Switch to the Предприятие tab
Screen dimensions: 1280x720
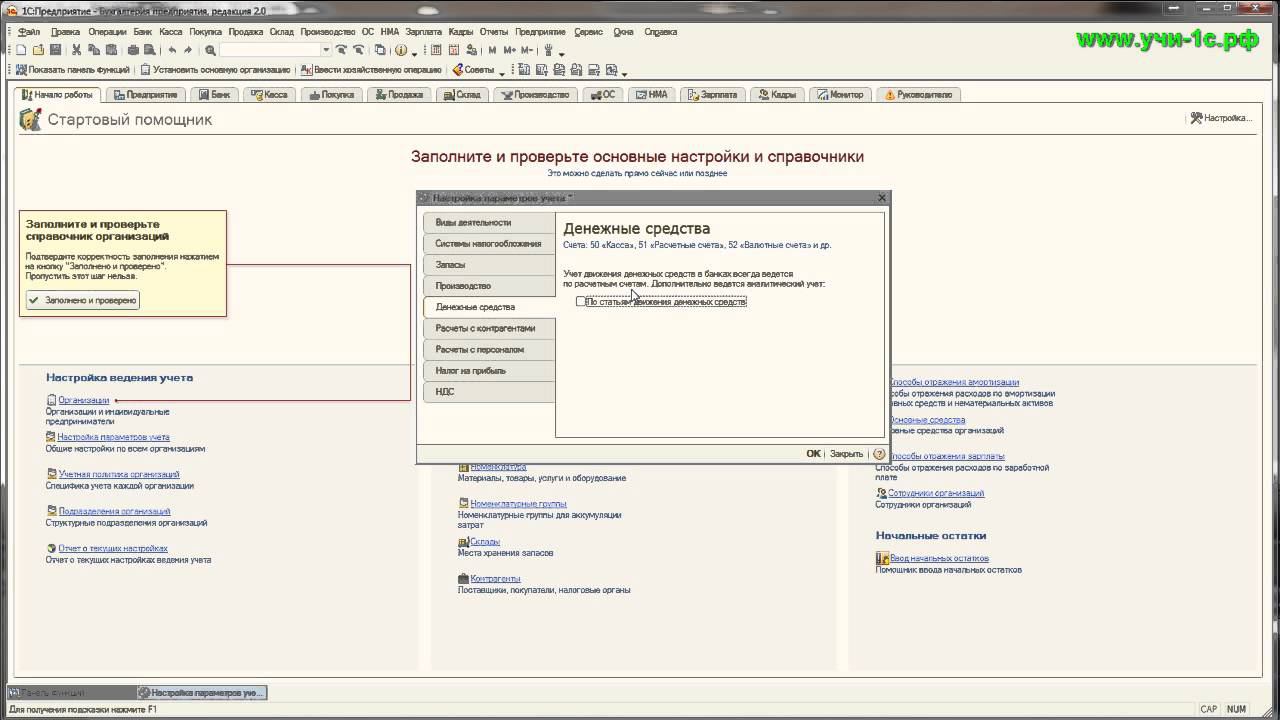tap(145, 95)
